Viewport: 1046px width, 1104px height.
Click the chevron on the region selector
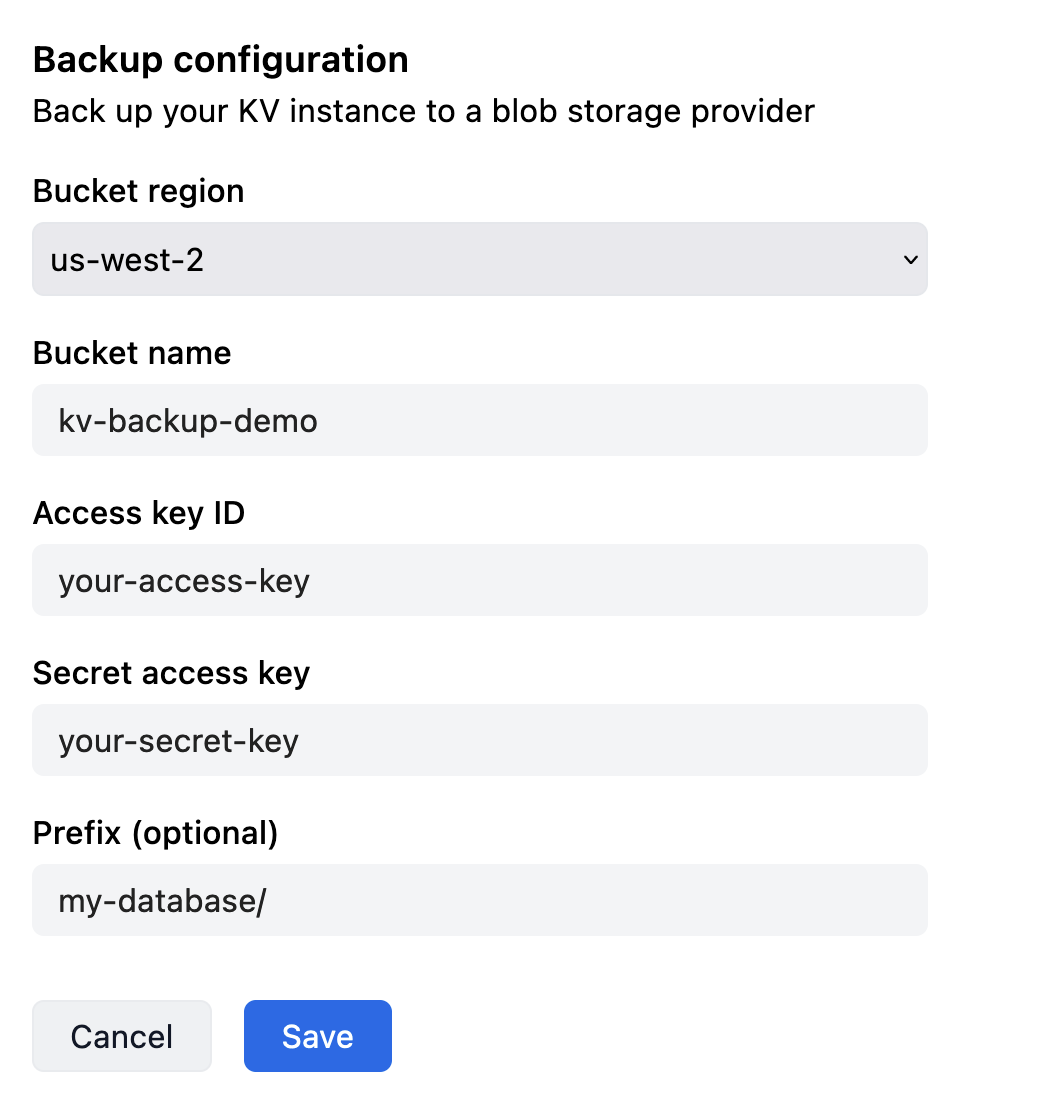[909, 259]
